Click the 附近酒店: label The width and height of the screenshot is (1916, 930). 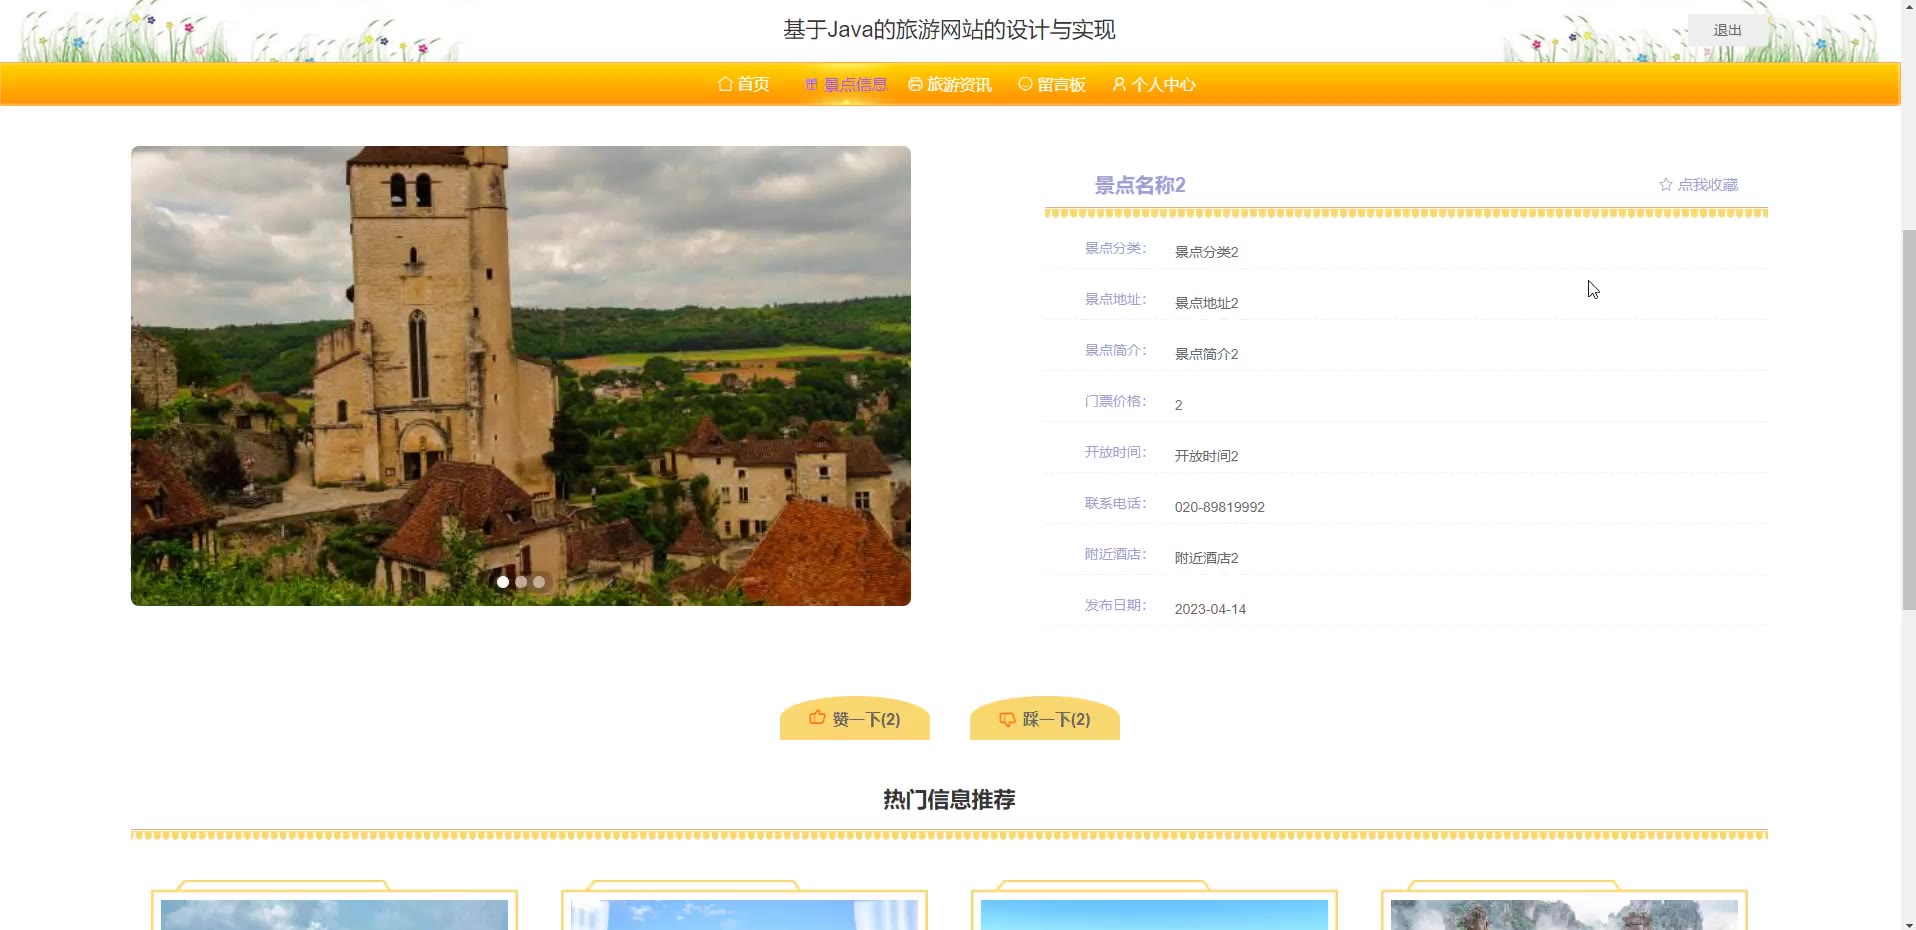1115,554
